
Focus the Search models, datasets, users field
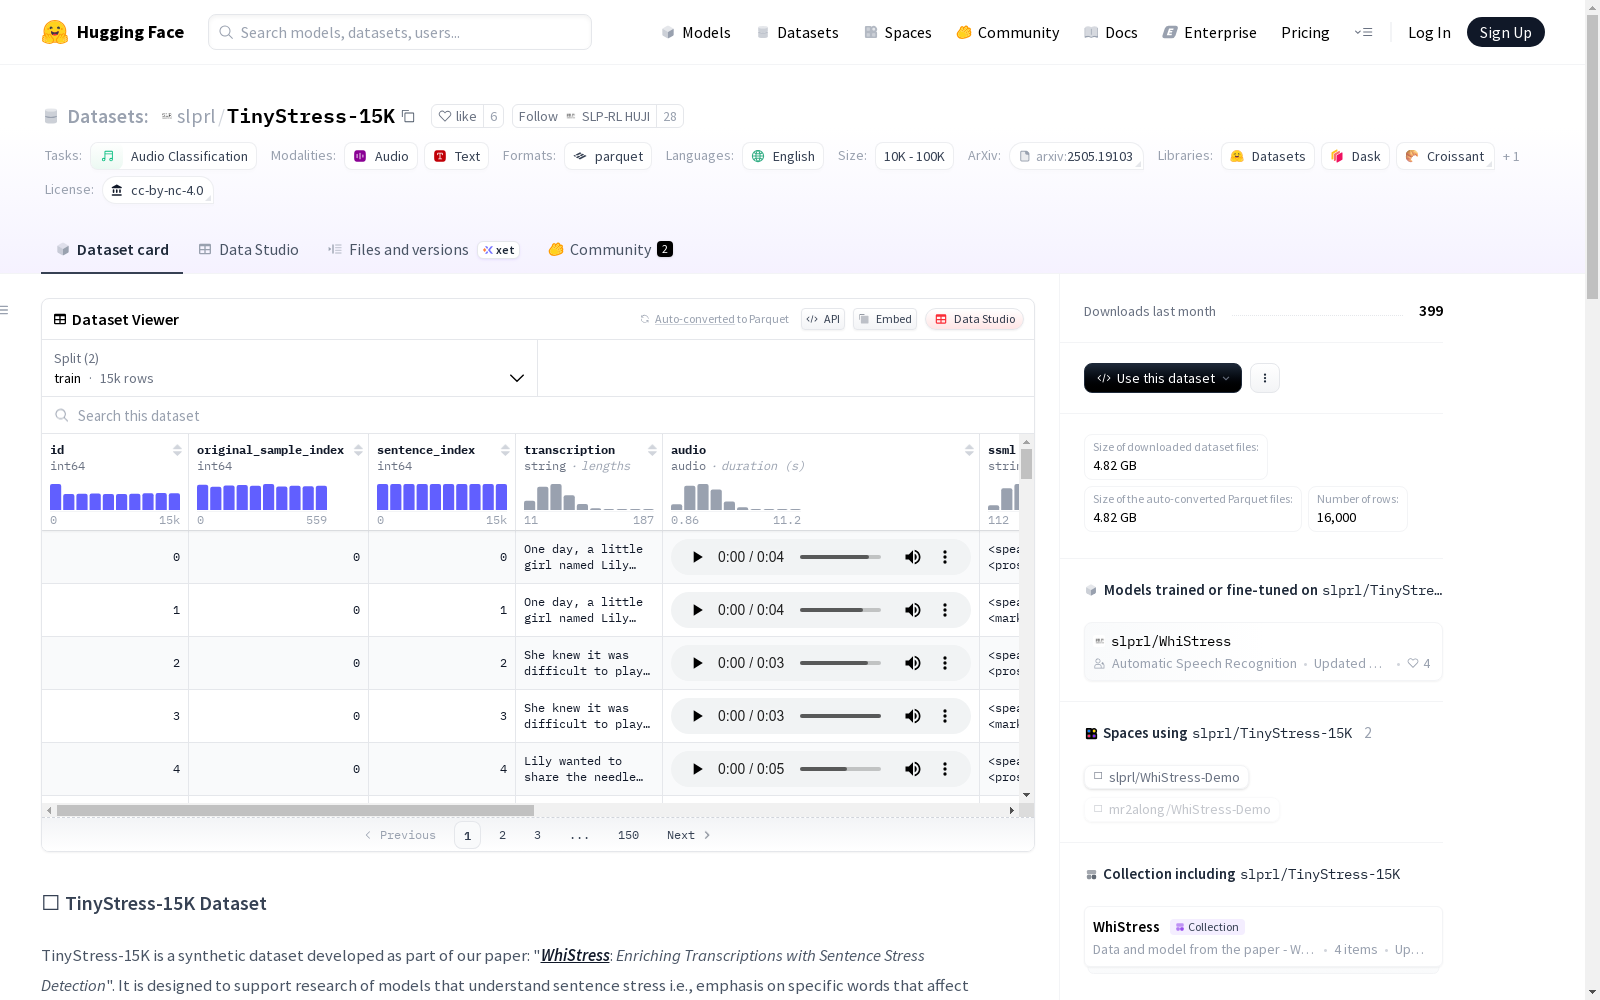click(400, 32)
